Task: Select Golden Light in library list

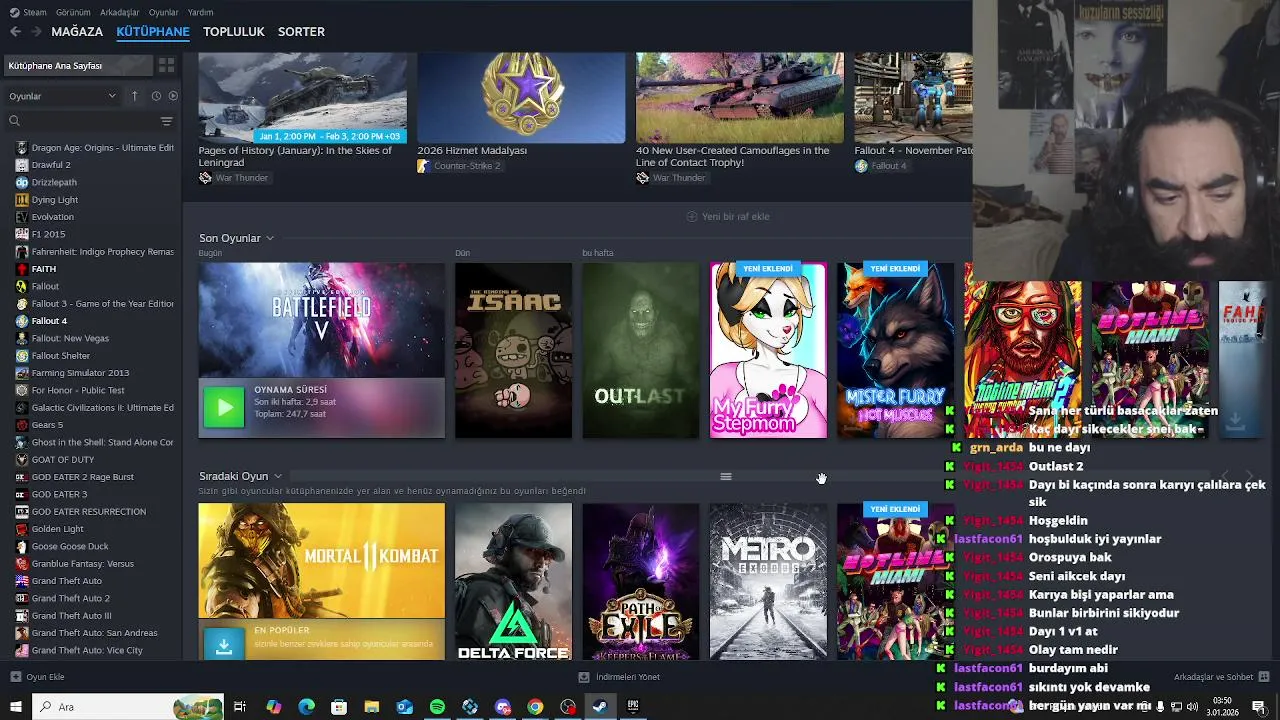Action: point(95,529)
